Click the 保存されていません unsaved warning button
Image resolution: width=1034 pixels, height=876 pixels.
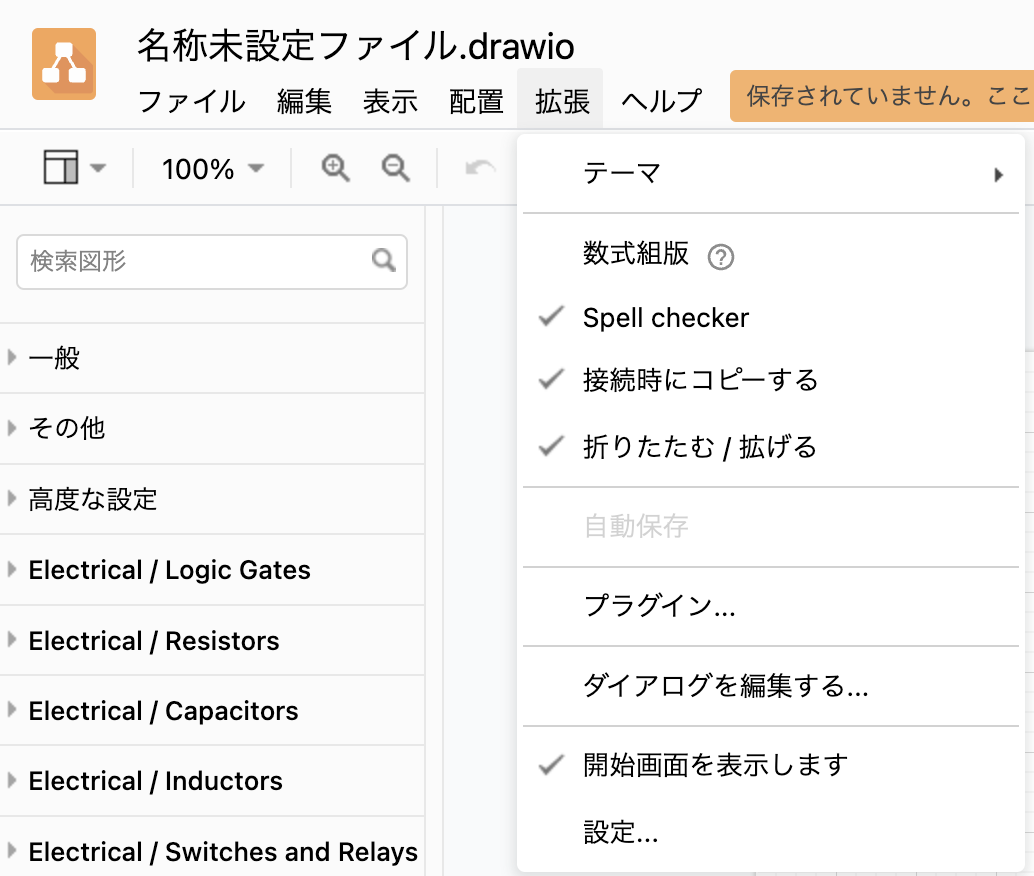pyautogui.click(x=882, y=96)
